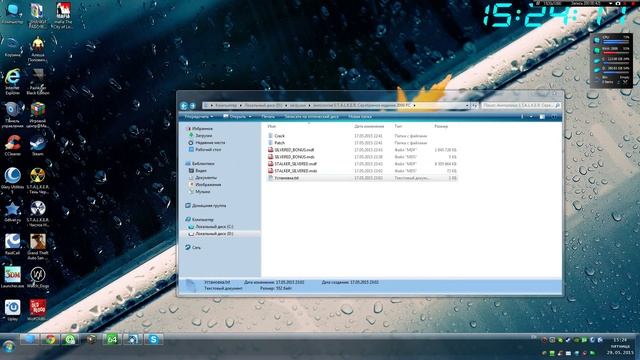This screenshot has width=640, height=360.
Task: Click the green 64 taskbar icon
Action: click(x=112, y=339)
